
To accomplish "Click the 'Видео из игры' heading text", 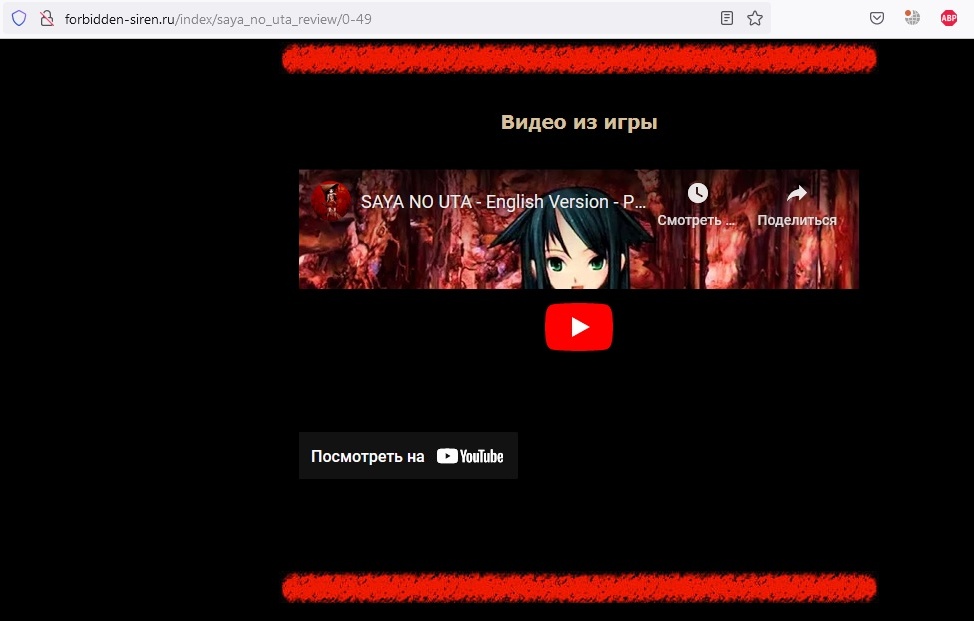I will click(x=579, y=122).
